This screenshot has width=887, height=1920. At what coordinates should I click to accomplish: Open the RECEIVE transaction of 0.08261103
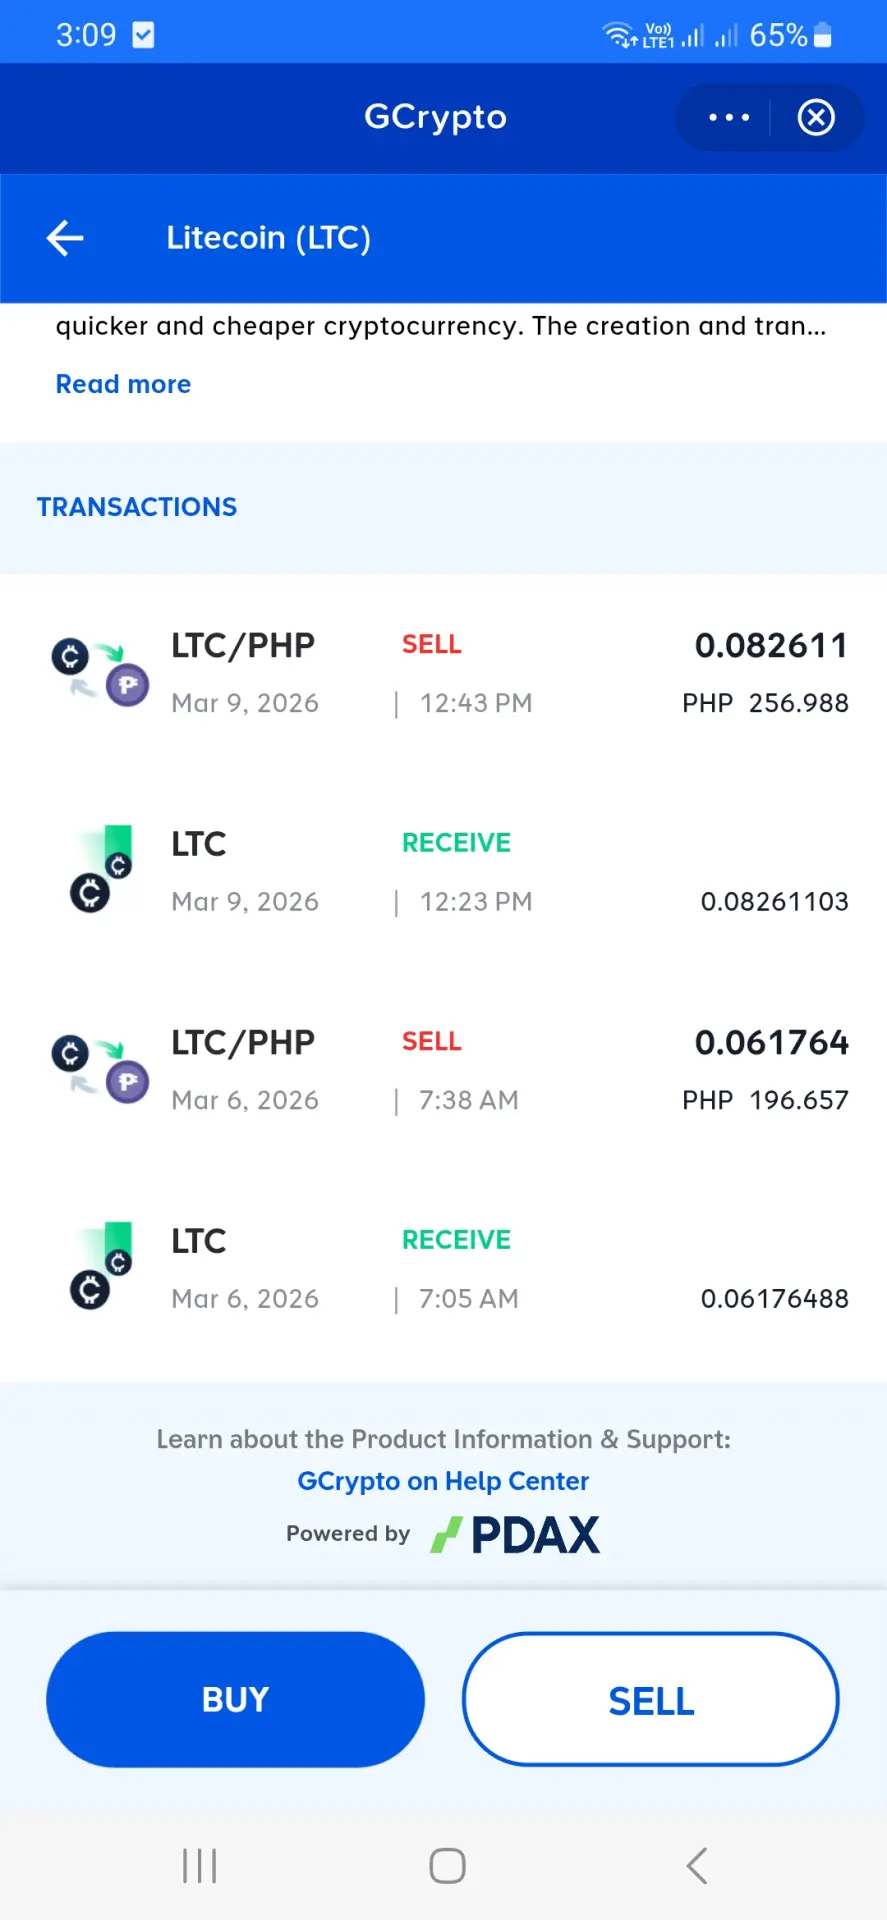click(x=443, y=871)
